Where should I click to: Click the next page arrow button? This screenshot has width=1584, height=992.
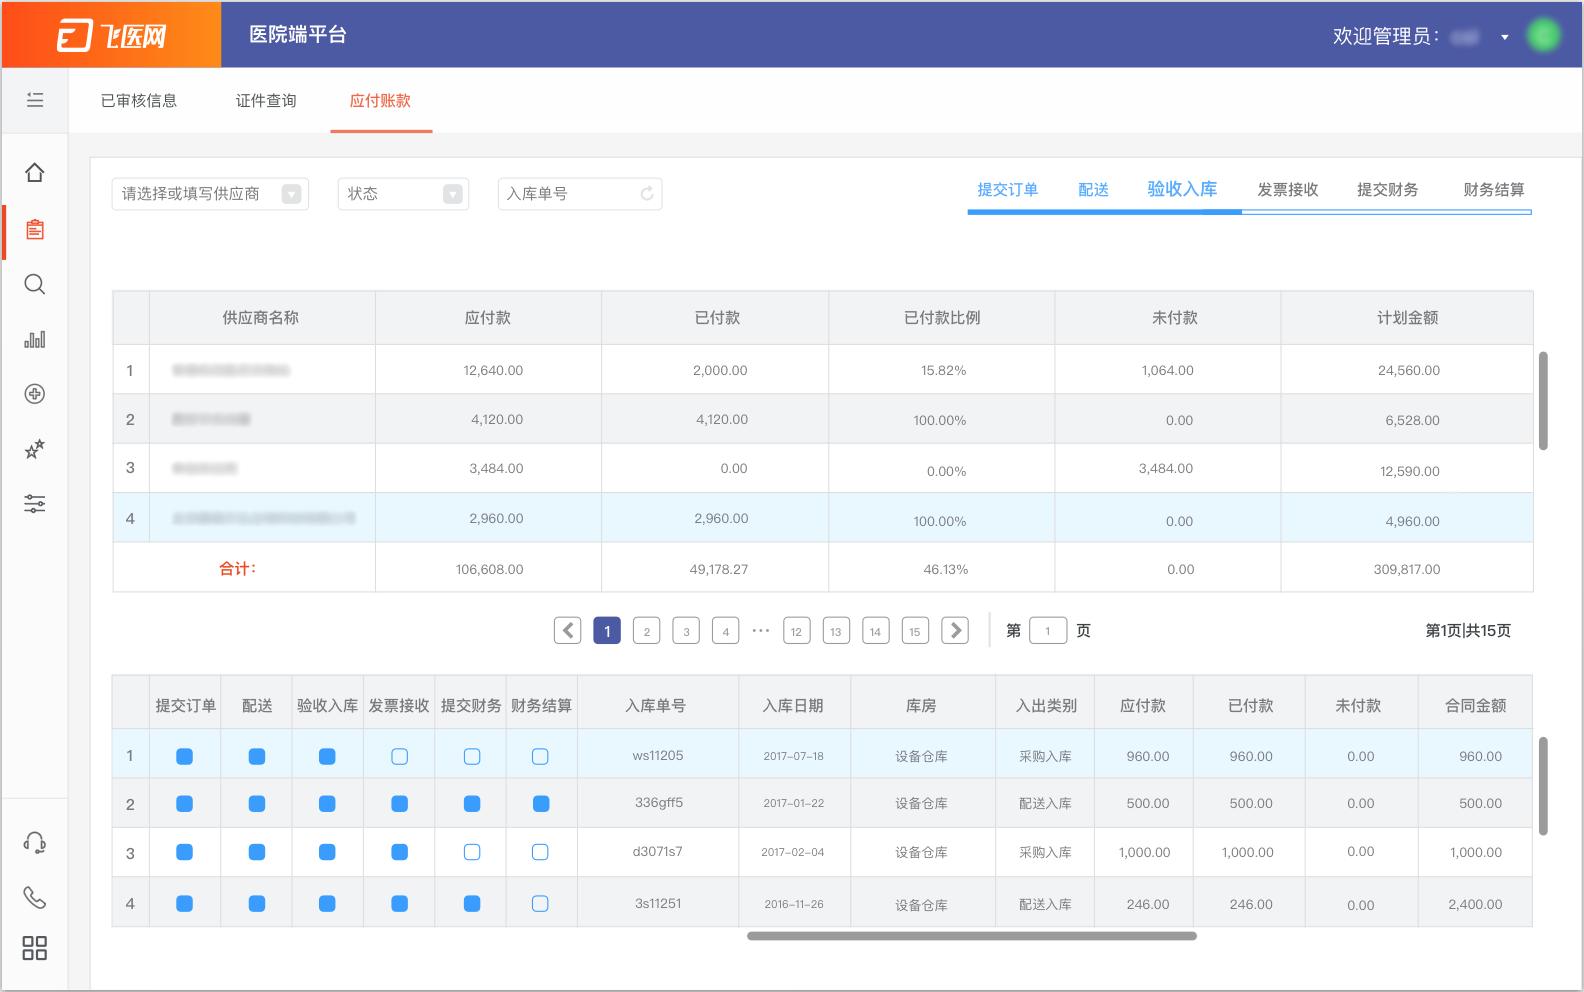pyautogui.click(x=955, y=631)
